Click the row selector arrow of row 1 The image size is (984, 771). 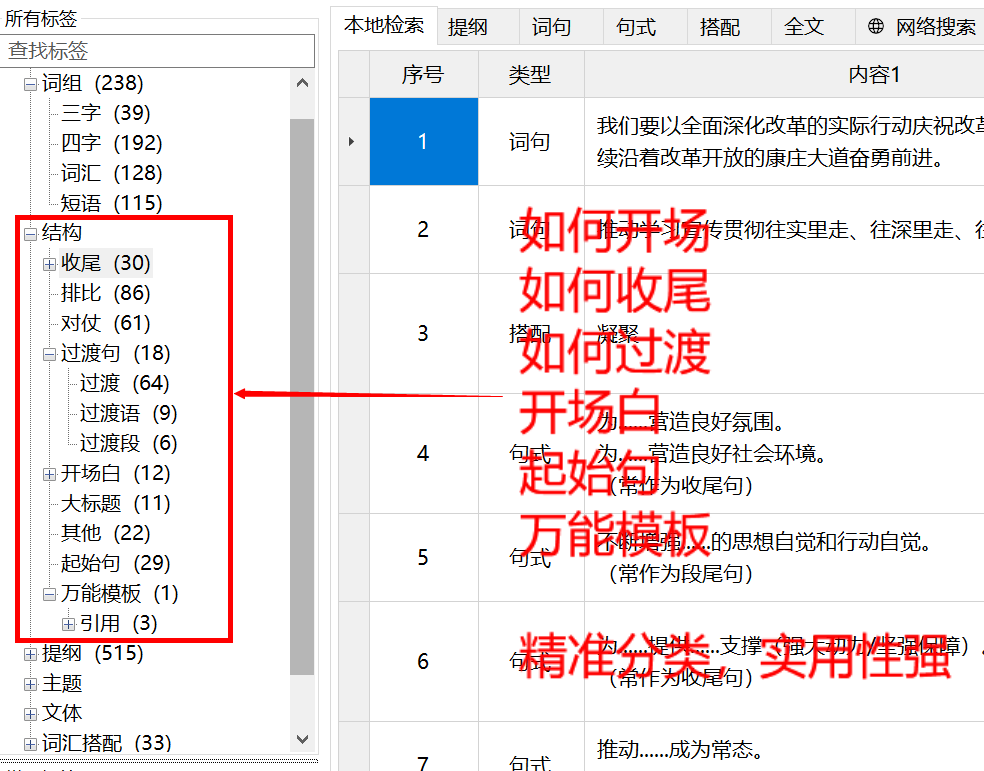(353, 142)
